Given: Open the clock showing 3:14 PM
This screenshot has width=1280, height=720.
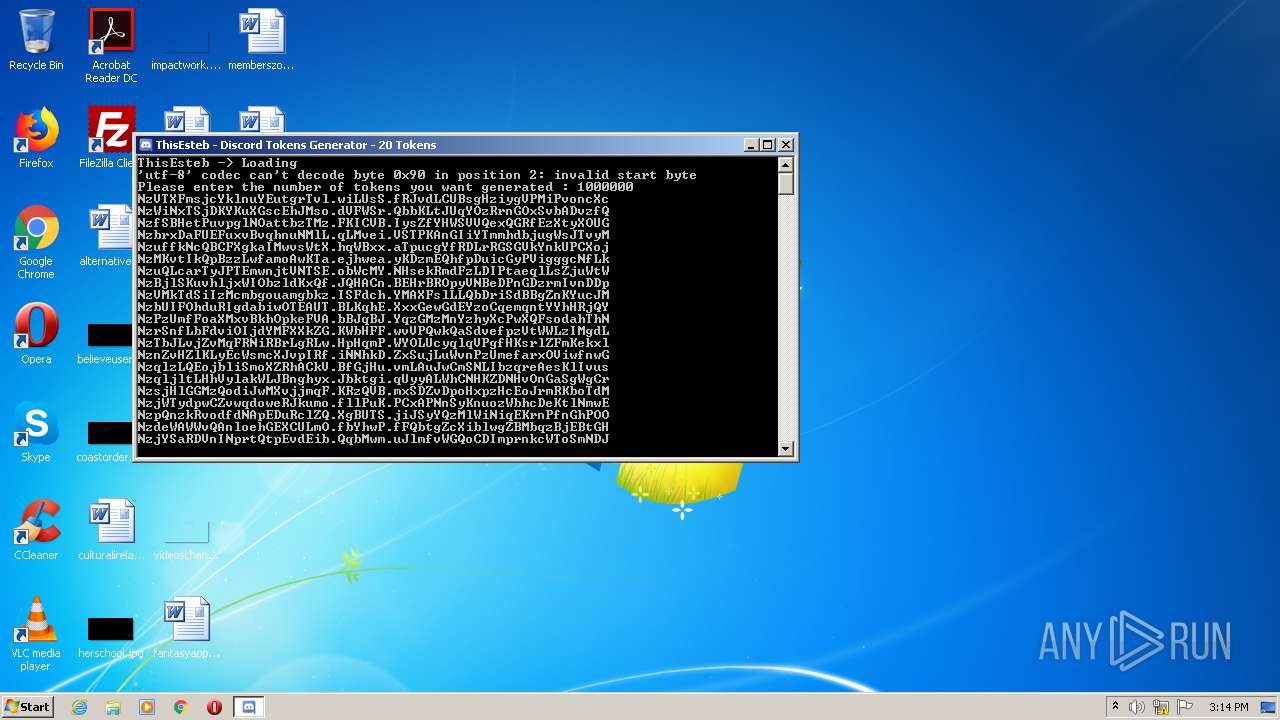Looking at the screenshot, I should click(x=1228, y=707).
